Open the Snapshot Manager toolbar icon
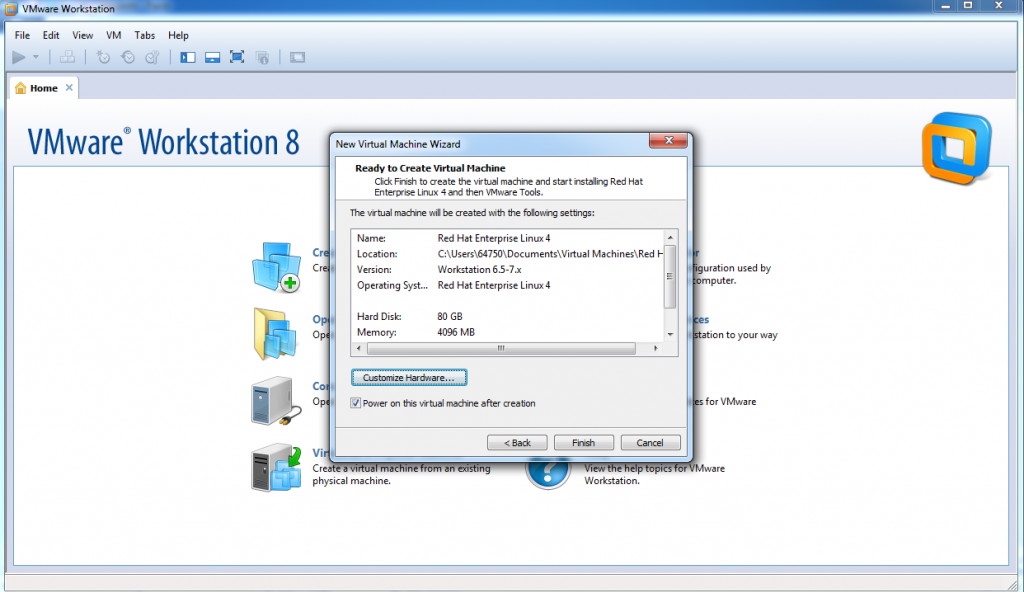The image size is (1024, 592). click(153, 58)
